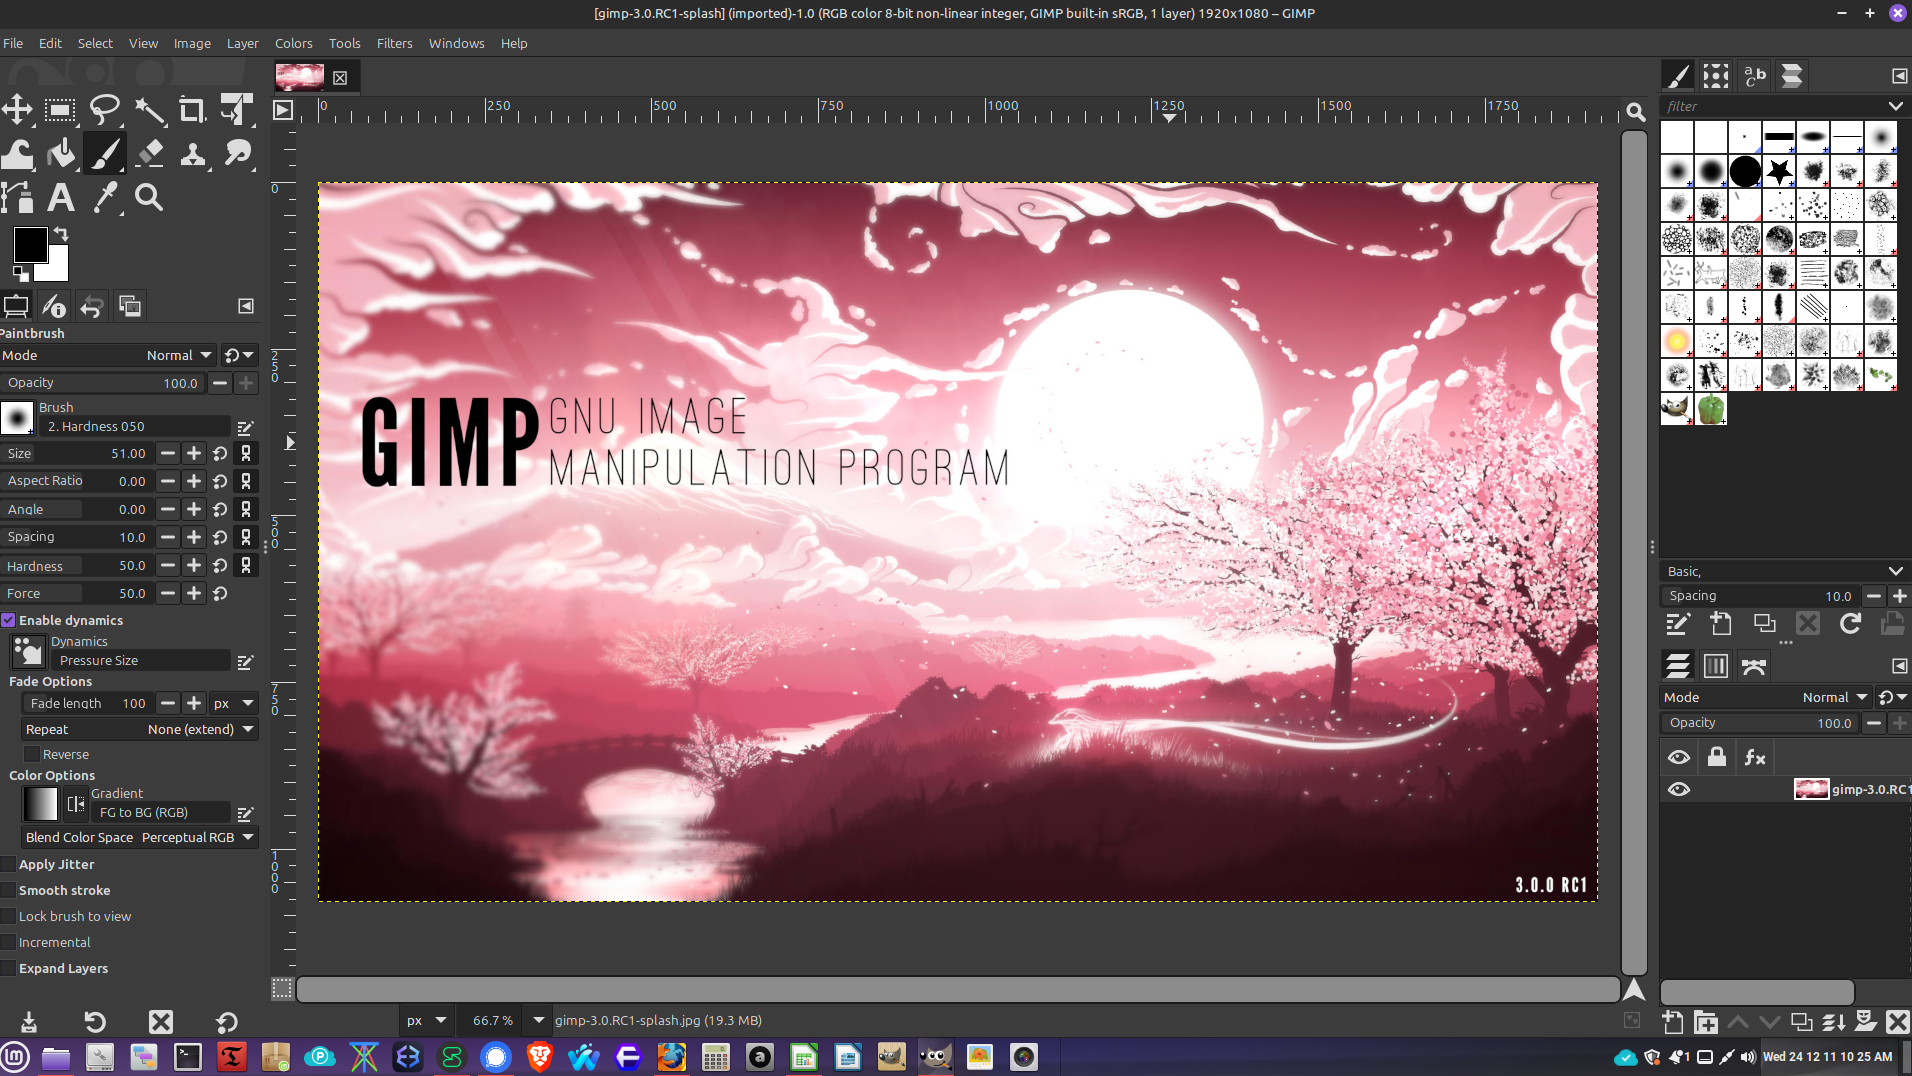The width and height of the screenshot is (1912, 1076).
Task: Select the Bucket Fill tool
Action: click(x=60, y=153)
